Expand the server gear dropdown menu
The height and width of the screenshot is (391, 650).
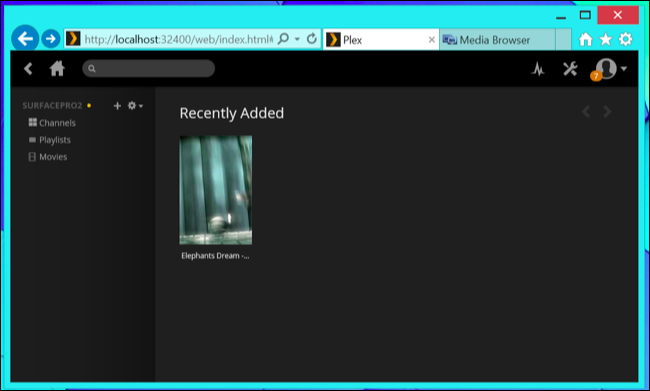[135, 106]
